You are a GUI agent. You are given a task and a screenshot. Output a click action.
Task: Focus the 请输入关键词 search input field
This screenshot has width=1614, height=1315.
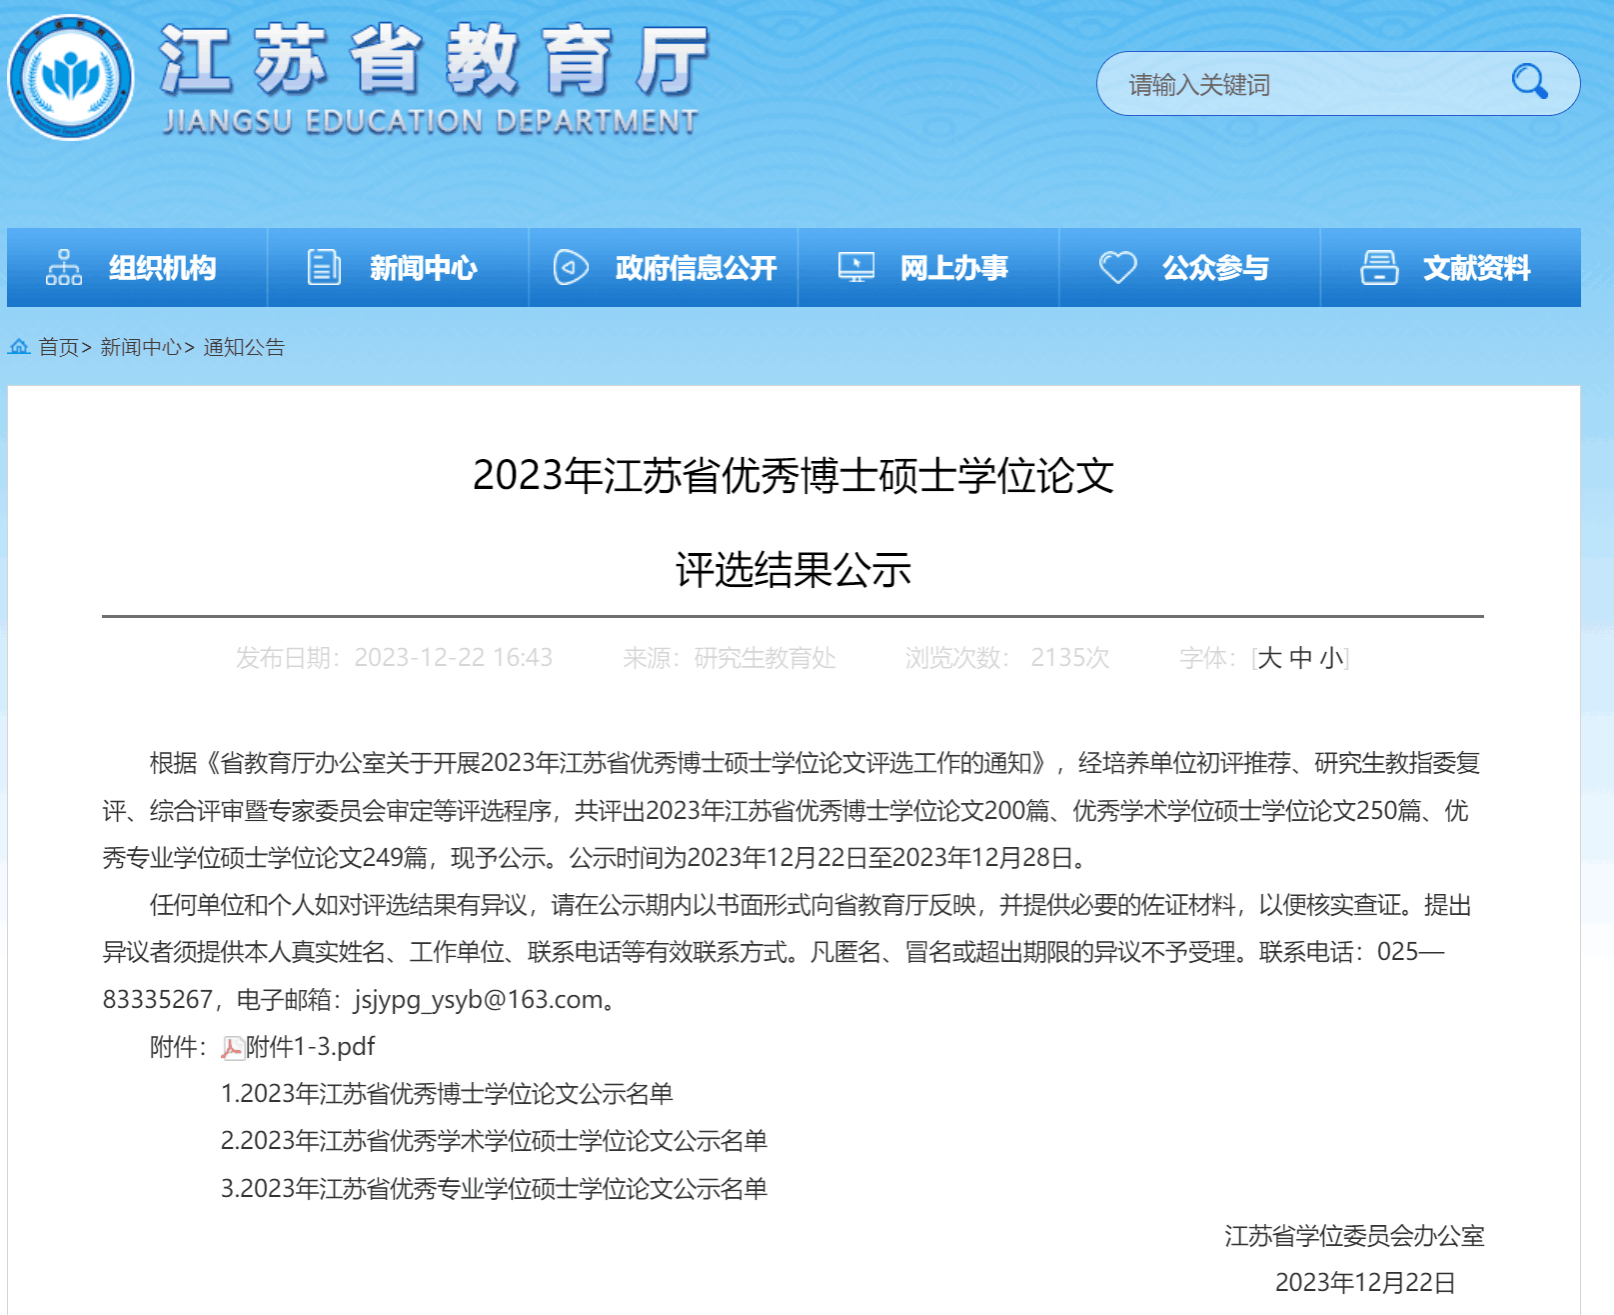tap(1300, 85)
